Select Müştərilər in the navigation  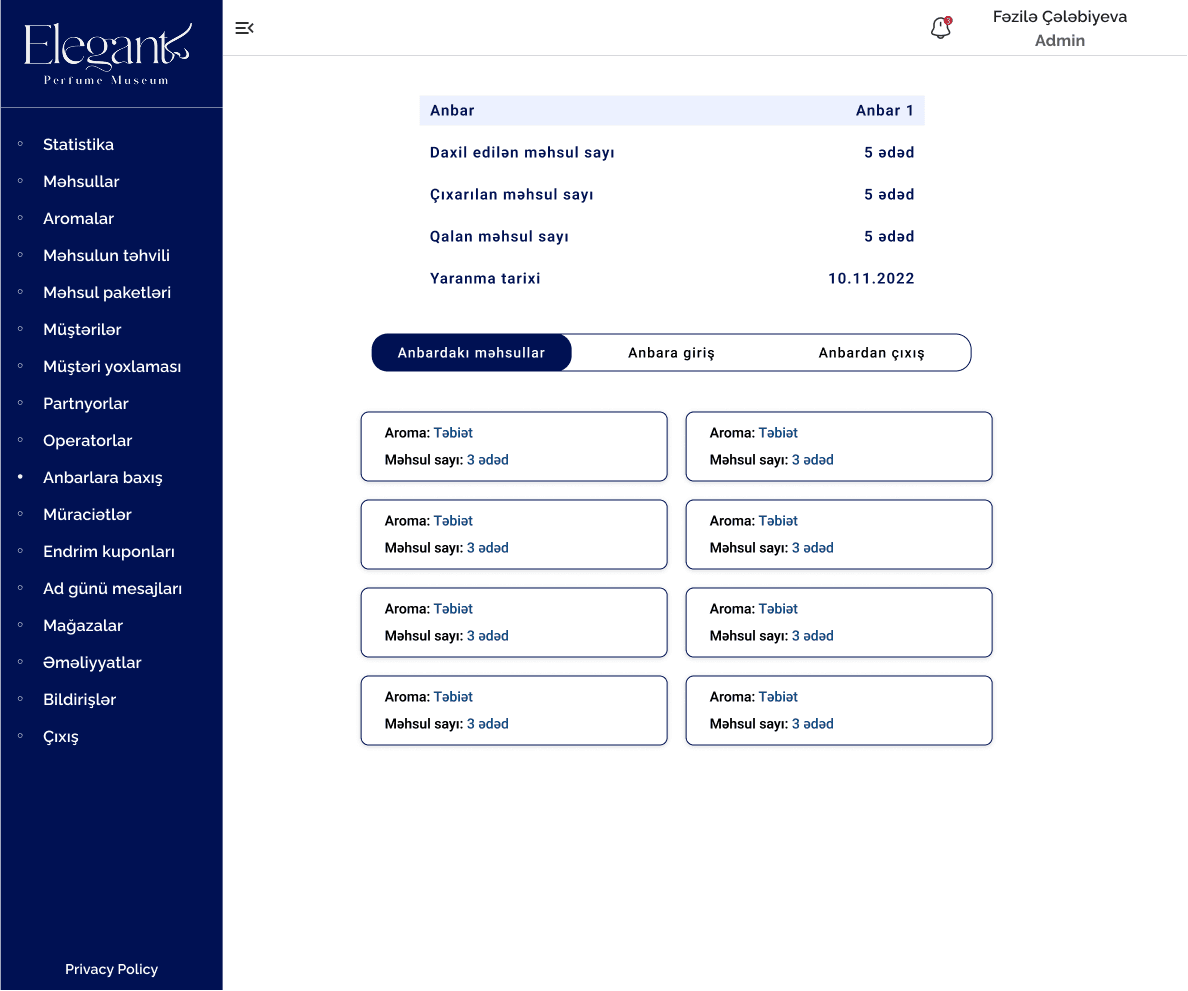pos(82,330)
